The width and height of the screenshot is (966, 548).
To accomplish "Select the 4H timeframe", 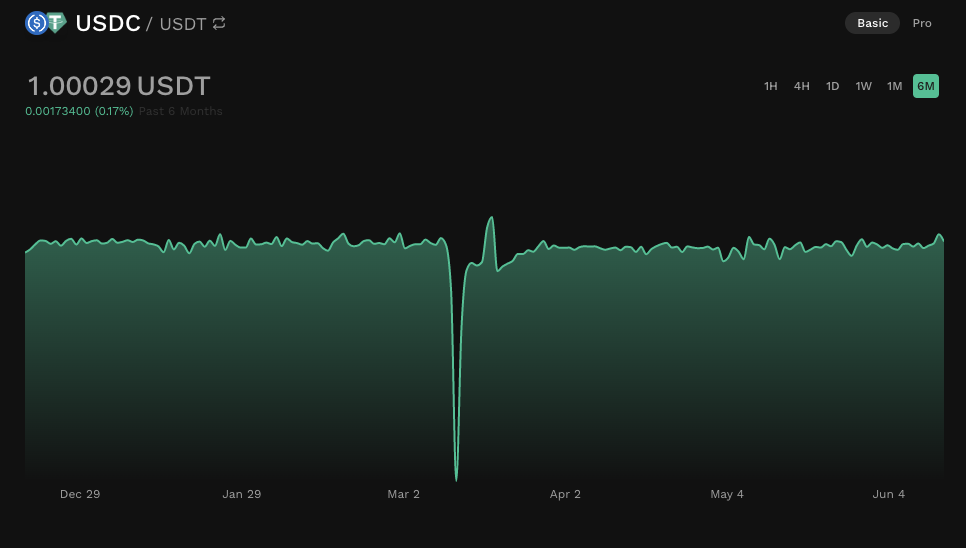I will pos(802,86).
